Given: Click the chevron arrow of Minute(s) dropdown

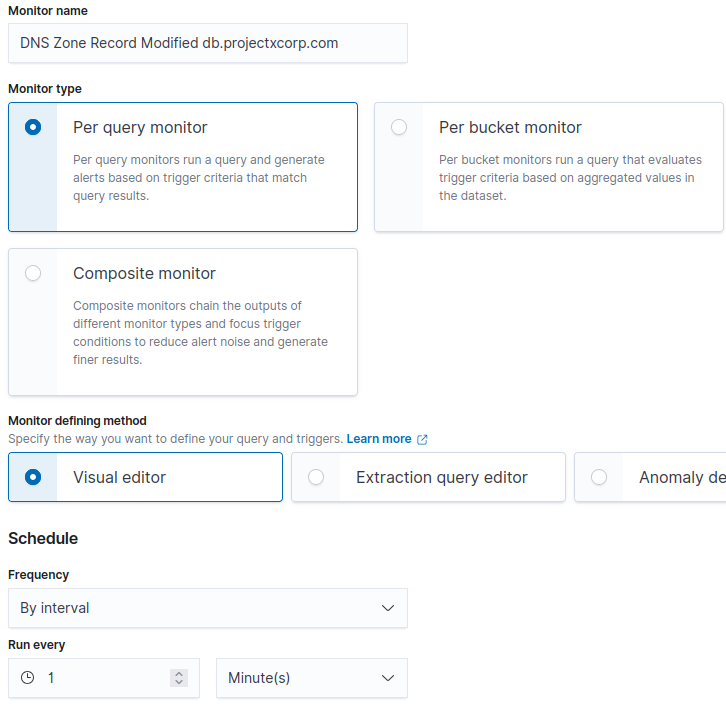Looking at the screenshot, I should click(388, 678).
